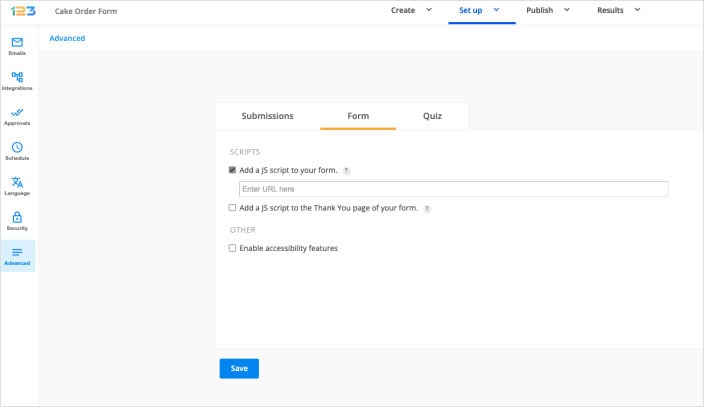The height and width of the screenshot is (407, 704).
Task: Focus the Enter URL here field
Action: [453, 189]
